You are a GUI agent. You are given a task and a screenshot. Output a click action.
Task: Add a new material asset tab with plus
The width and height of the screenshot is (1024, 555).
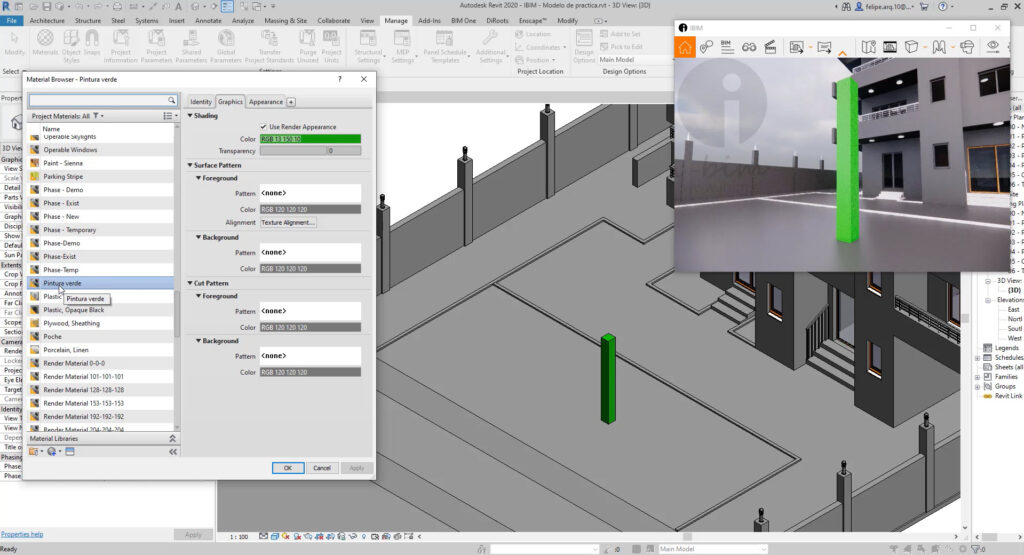click(x=291, y=102)
